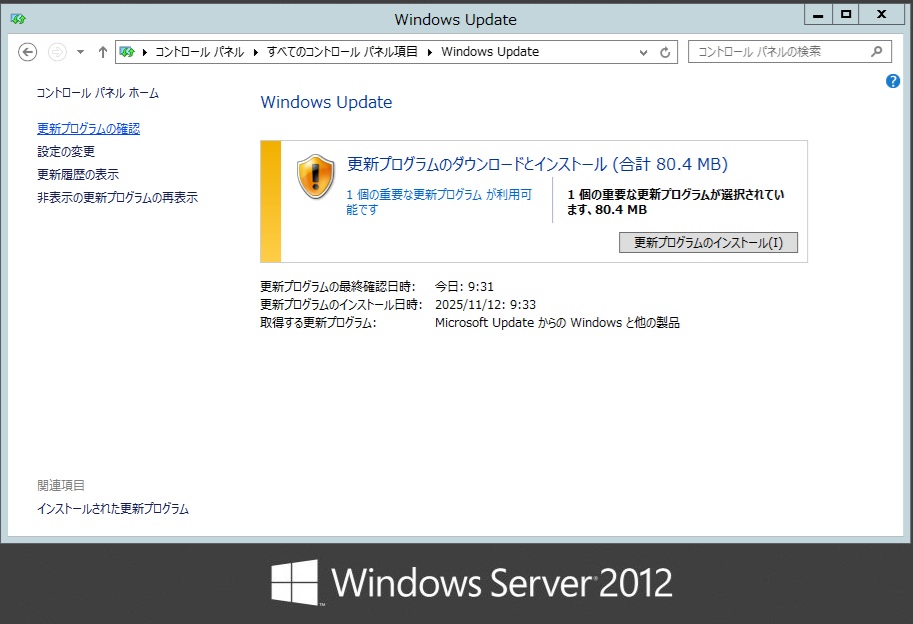The image size is (913, 624).
Task: Open インストールされた更新プログラム link
Action: 112,509
